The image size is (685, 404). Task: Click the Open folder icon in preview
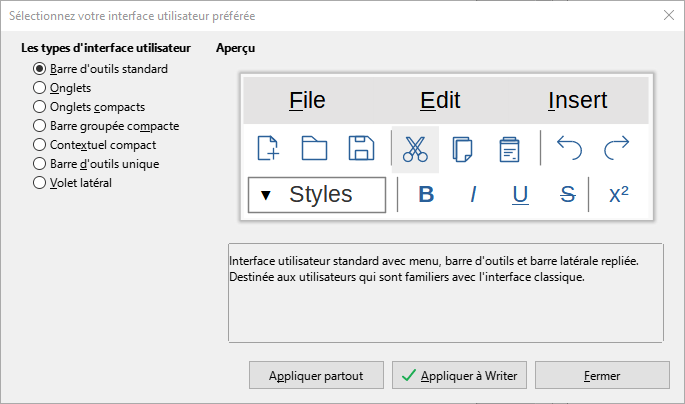coord(314,148)
